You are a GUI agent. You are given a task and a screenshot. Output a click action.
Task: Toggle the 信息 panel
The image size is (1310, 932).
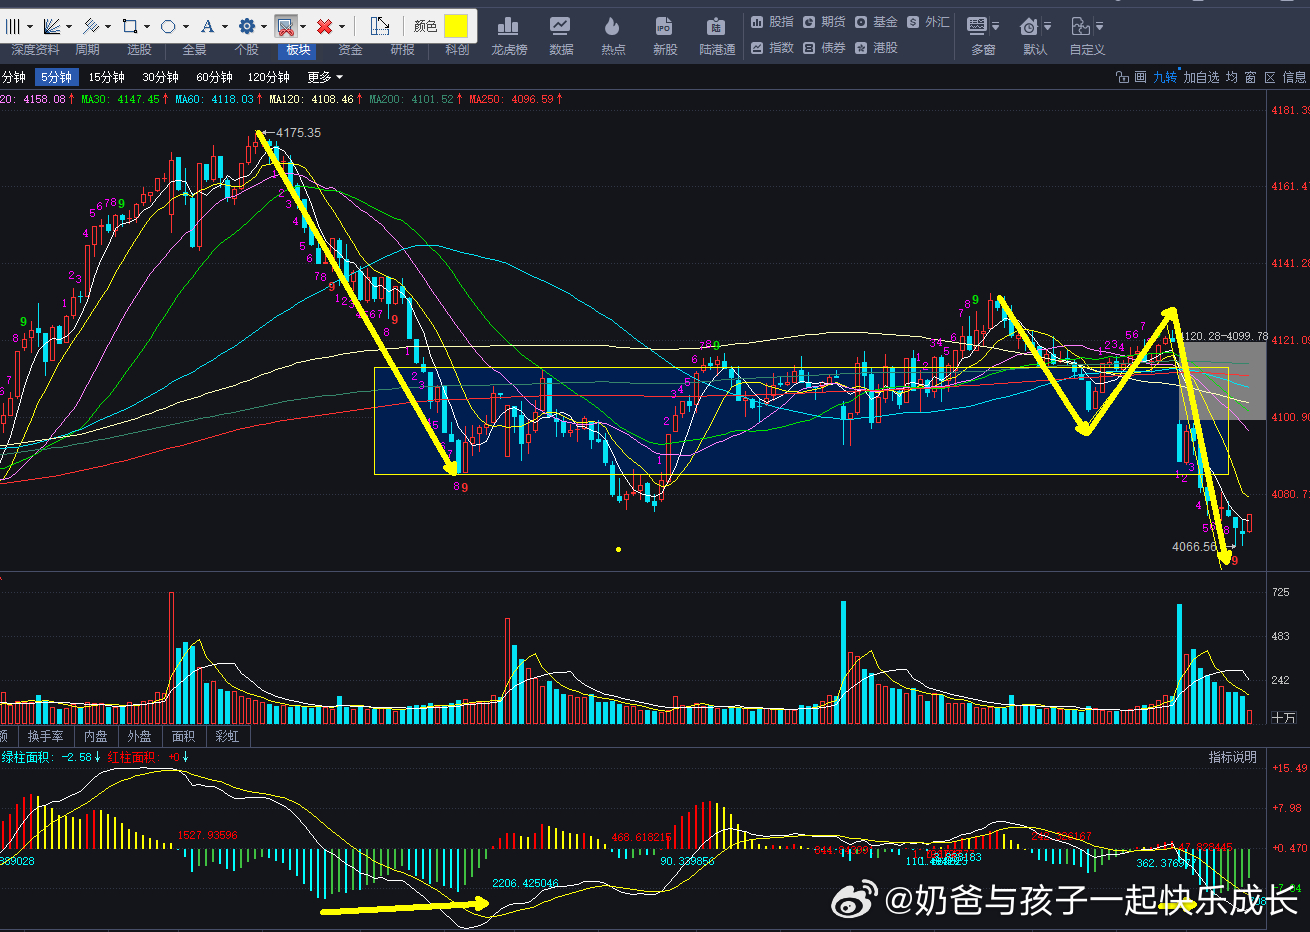coord(1294,77)
